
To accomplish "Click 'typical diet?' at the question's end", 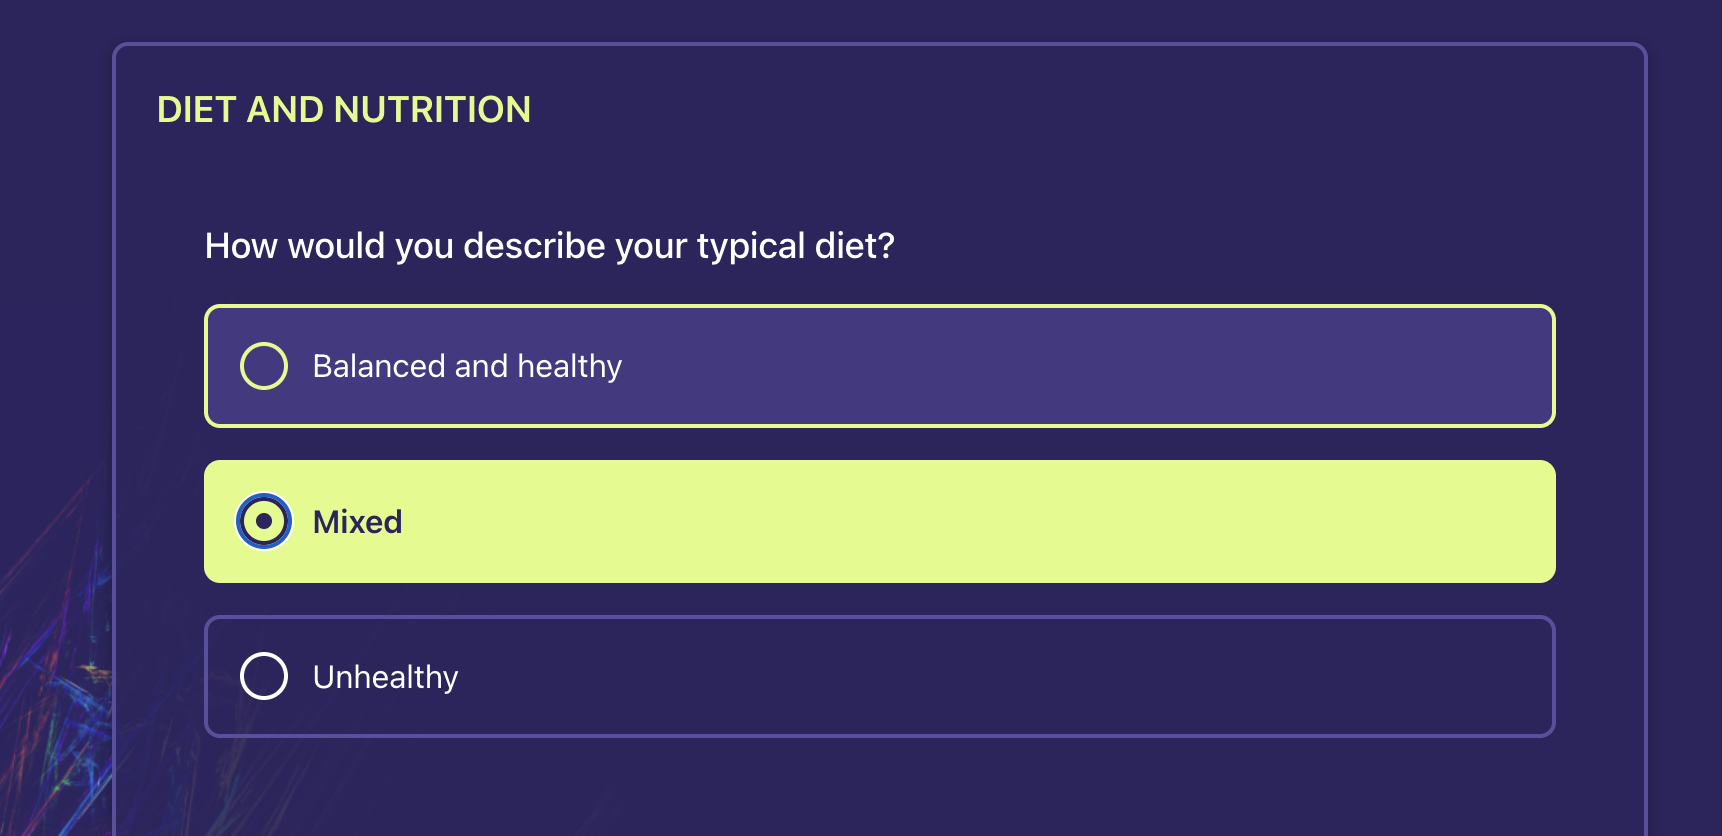I will click(x=795, y=246).
